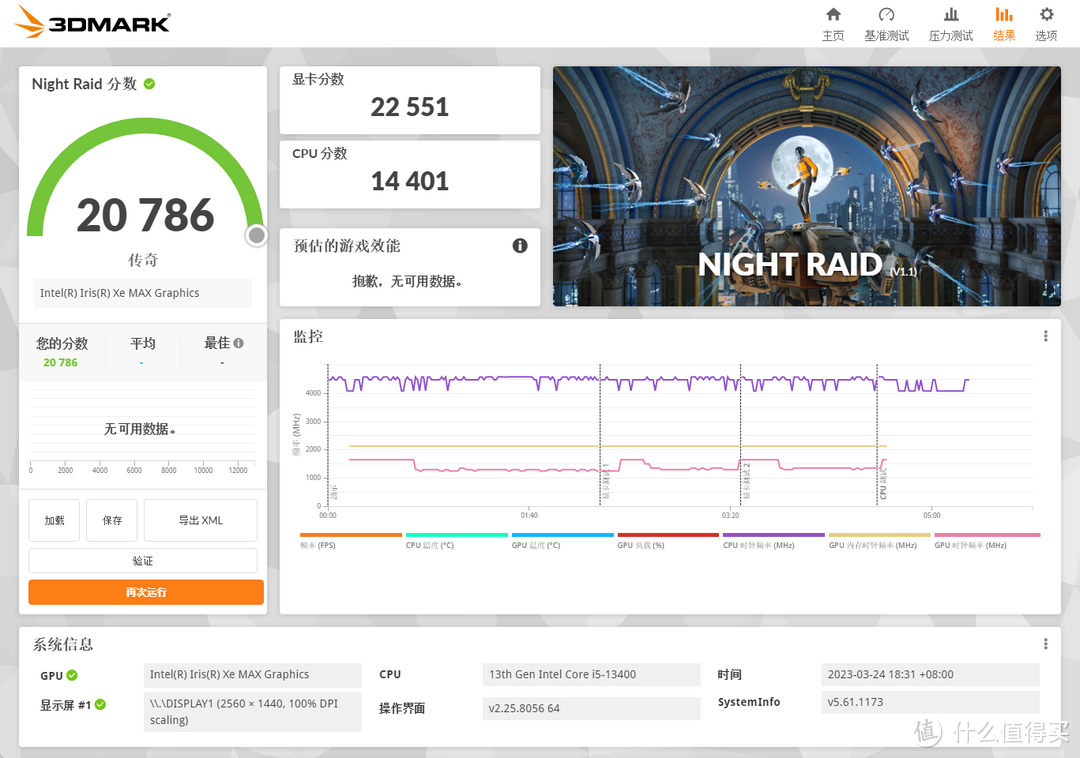Click the Night Raid artwork thumbnail
This screenshot has width=1080, height=758.
[x=807, y=186]
